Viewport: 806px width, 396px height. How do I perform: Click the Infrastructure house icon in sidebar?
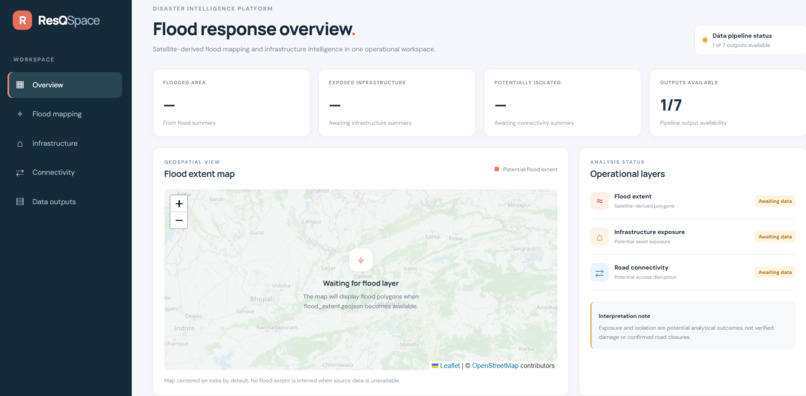pos(20,143)
